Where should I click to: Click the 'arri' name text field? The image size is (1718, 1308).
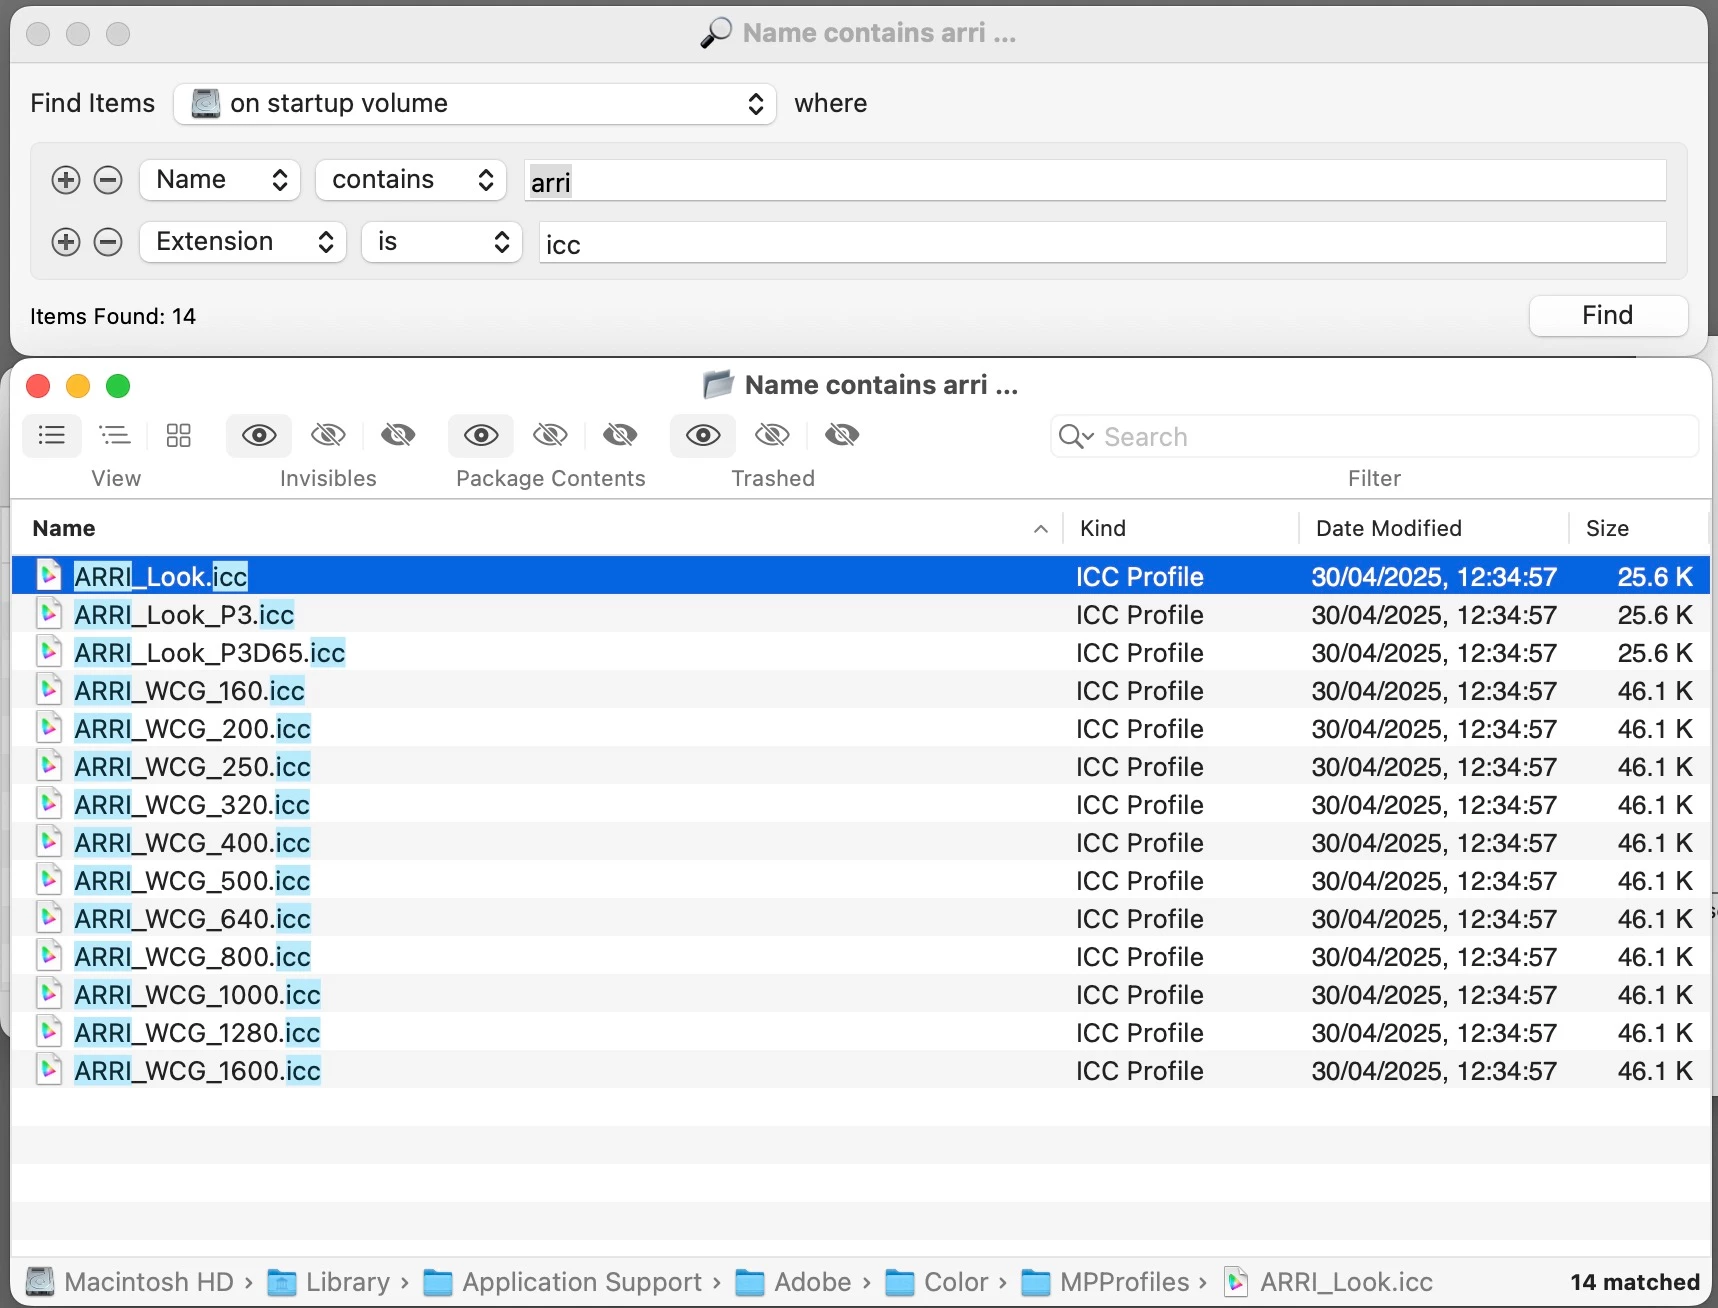point(1095,181)
